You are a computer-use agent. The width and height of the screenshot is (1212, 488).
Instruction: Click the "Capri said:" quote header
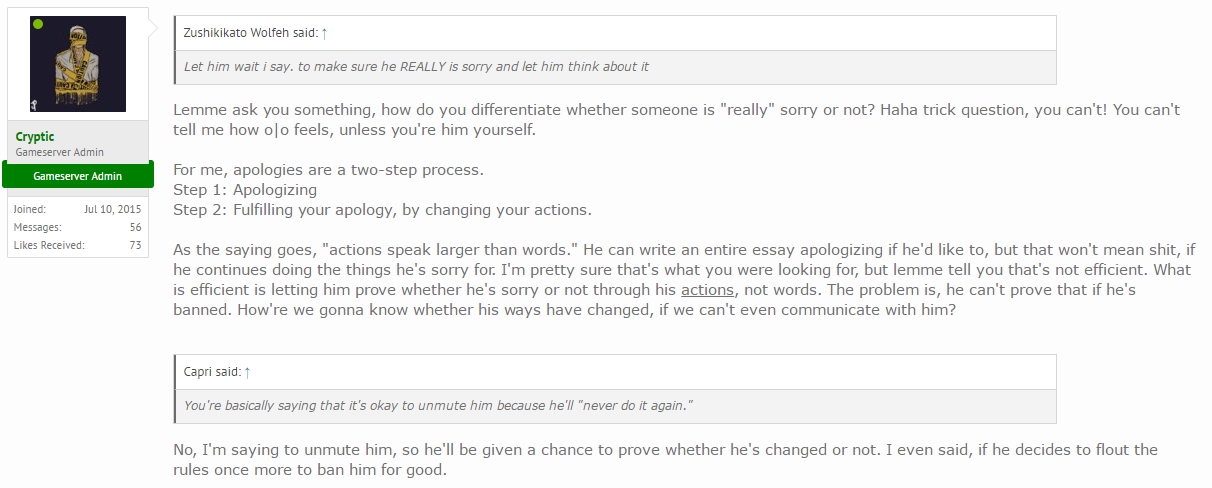point(212,372)
